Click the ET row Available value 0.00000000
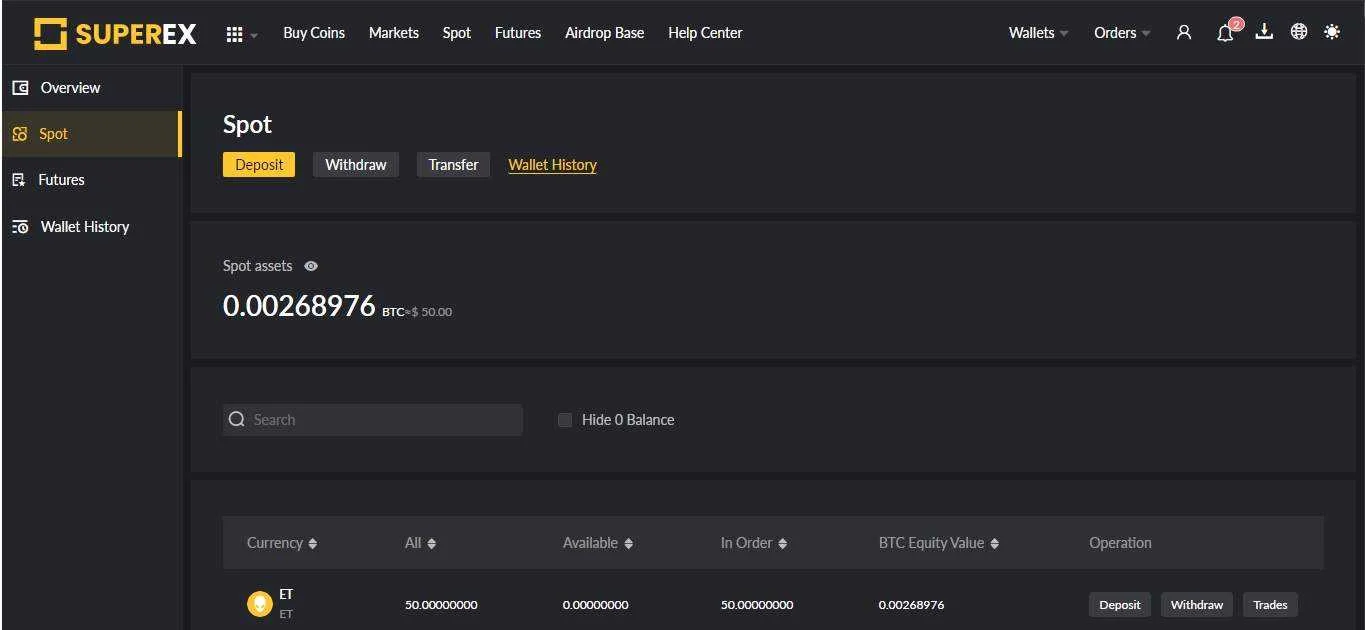Screen dimensions: 1365x630 (596, 605)
